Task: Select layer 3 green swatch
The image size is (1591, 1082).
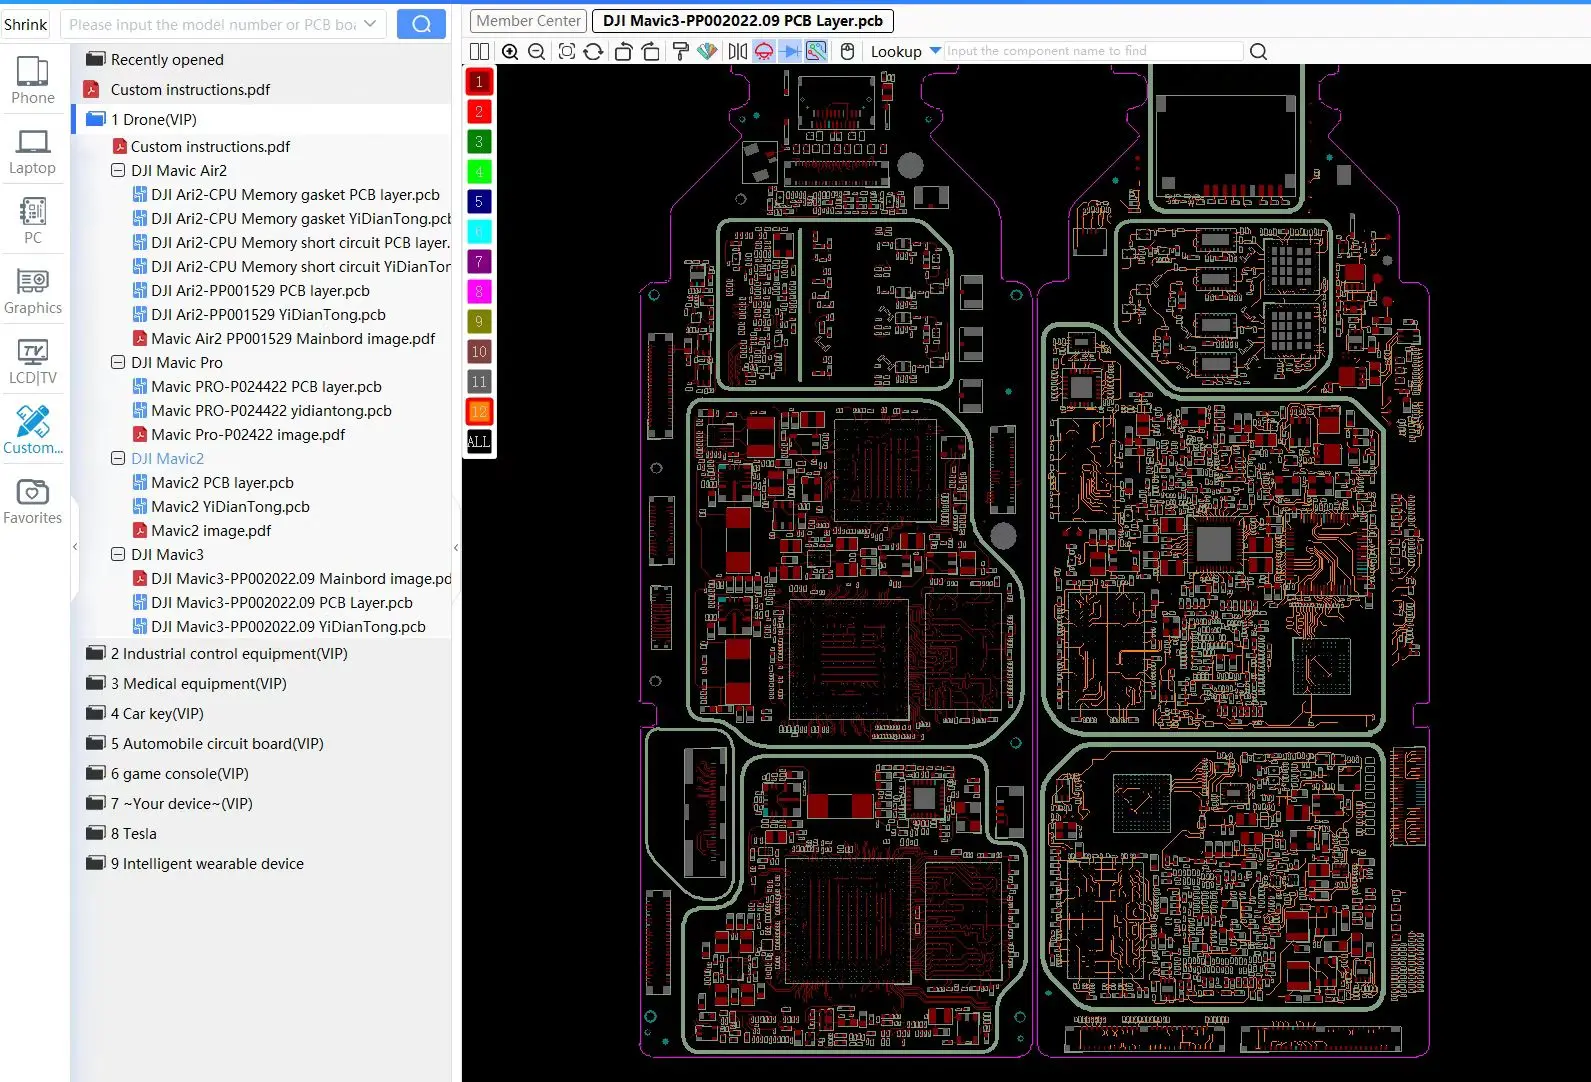Action: point(479,141)
